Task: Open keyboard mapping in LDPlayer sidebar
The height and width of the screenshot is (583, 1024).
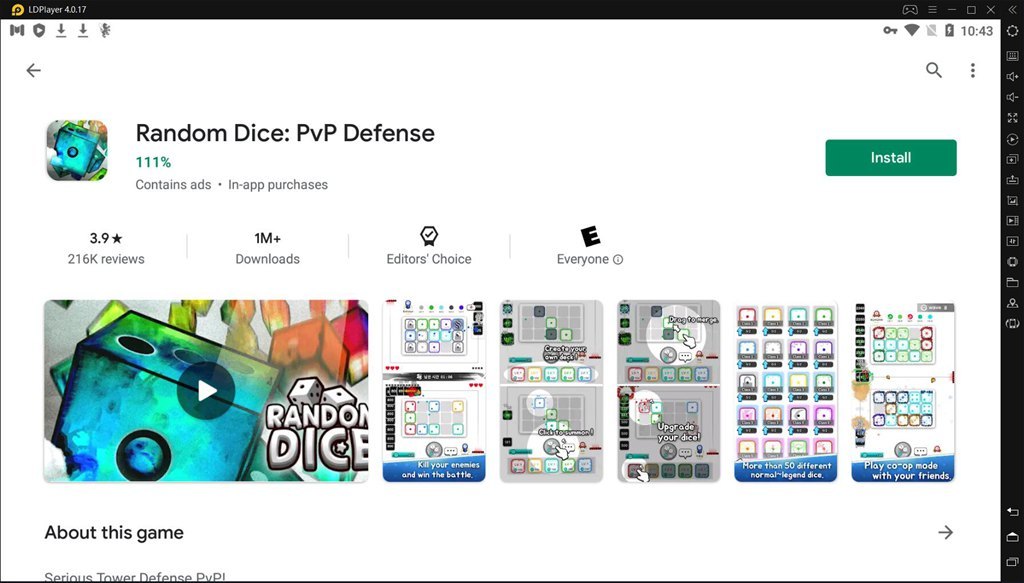Action: click(x=1012, y=56)
